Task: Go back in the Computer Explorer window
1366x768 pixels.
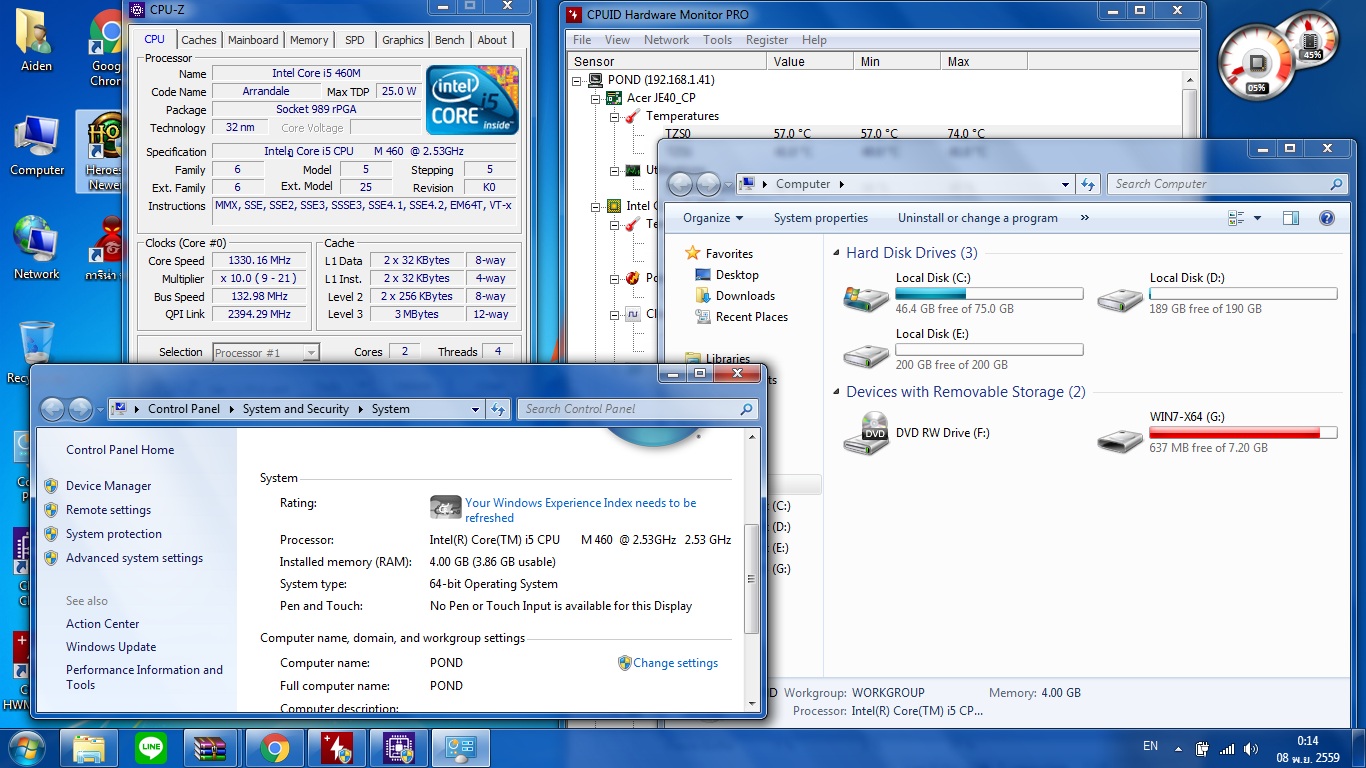Action: tap(681, 184)
